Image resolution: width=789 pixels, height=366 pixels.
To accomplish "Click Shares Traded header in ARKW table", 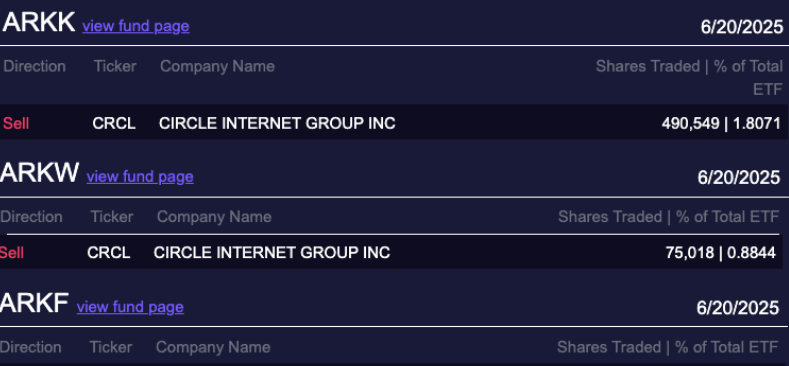I will (610, 217).
